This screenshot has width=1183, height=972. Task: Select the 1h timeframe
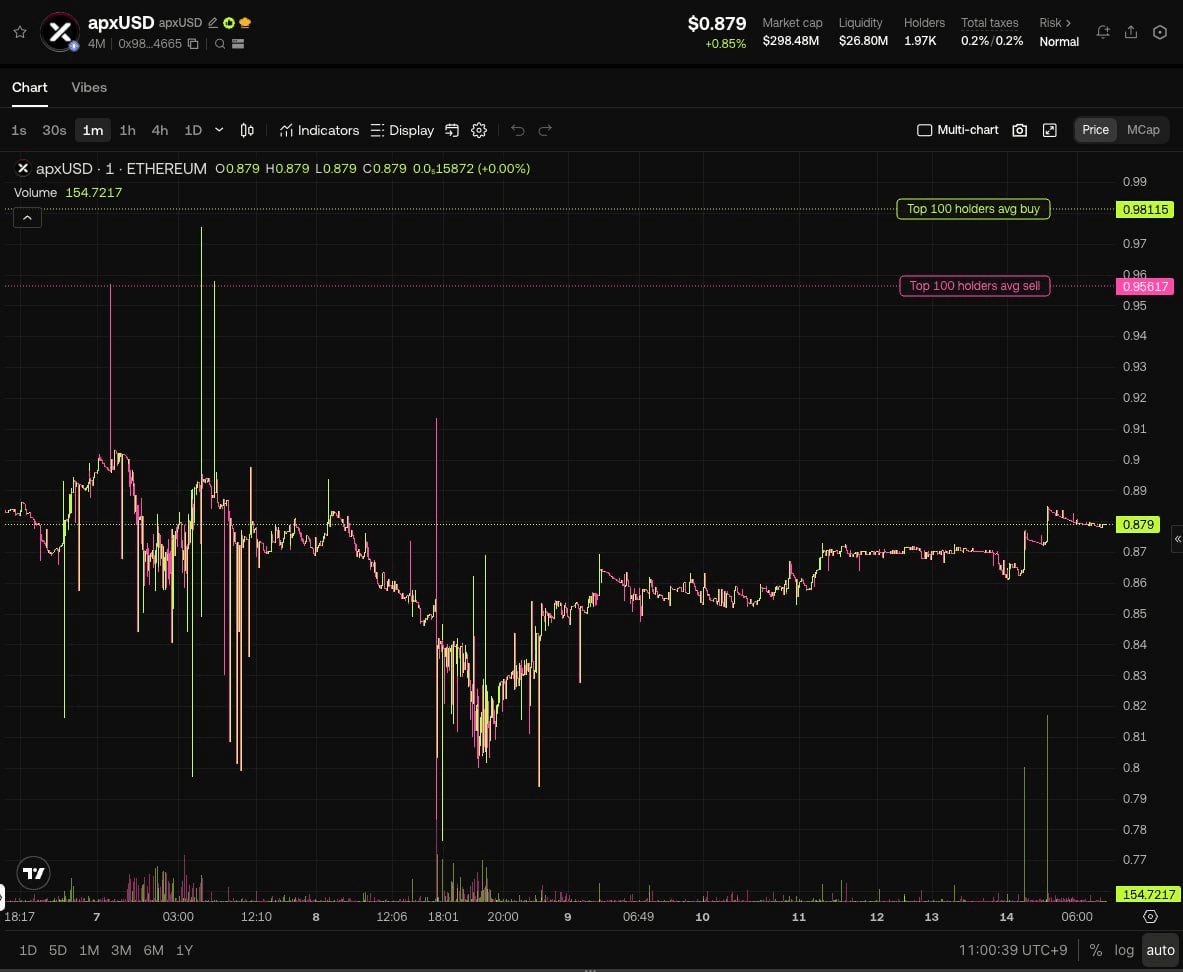[x=128, y=131]
